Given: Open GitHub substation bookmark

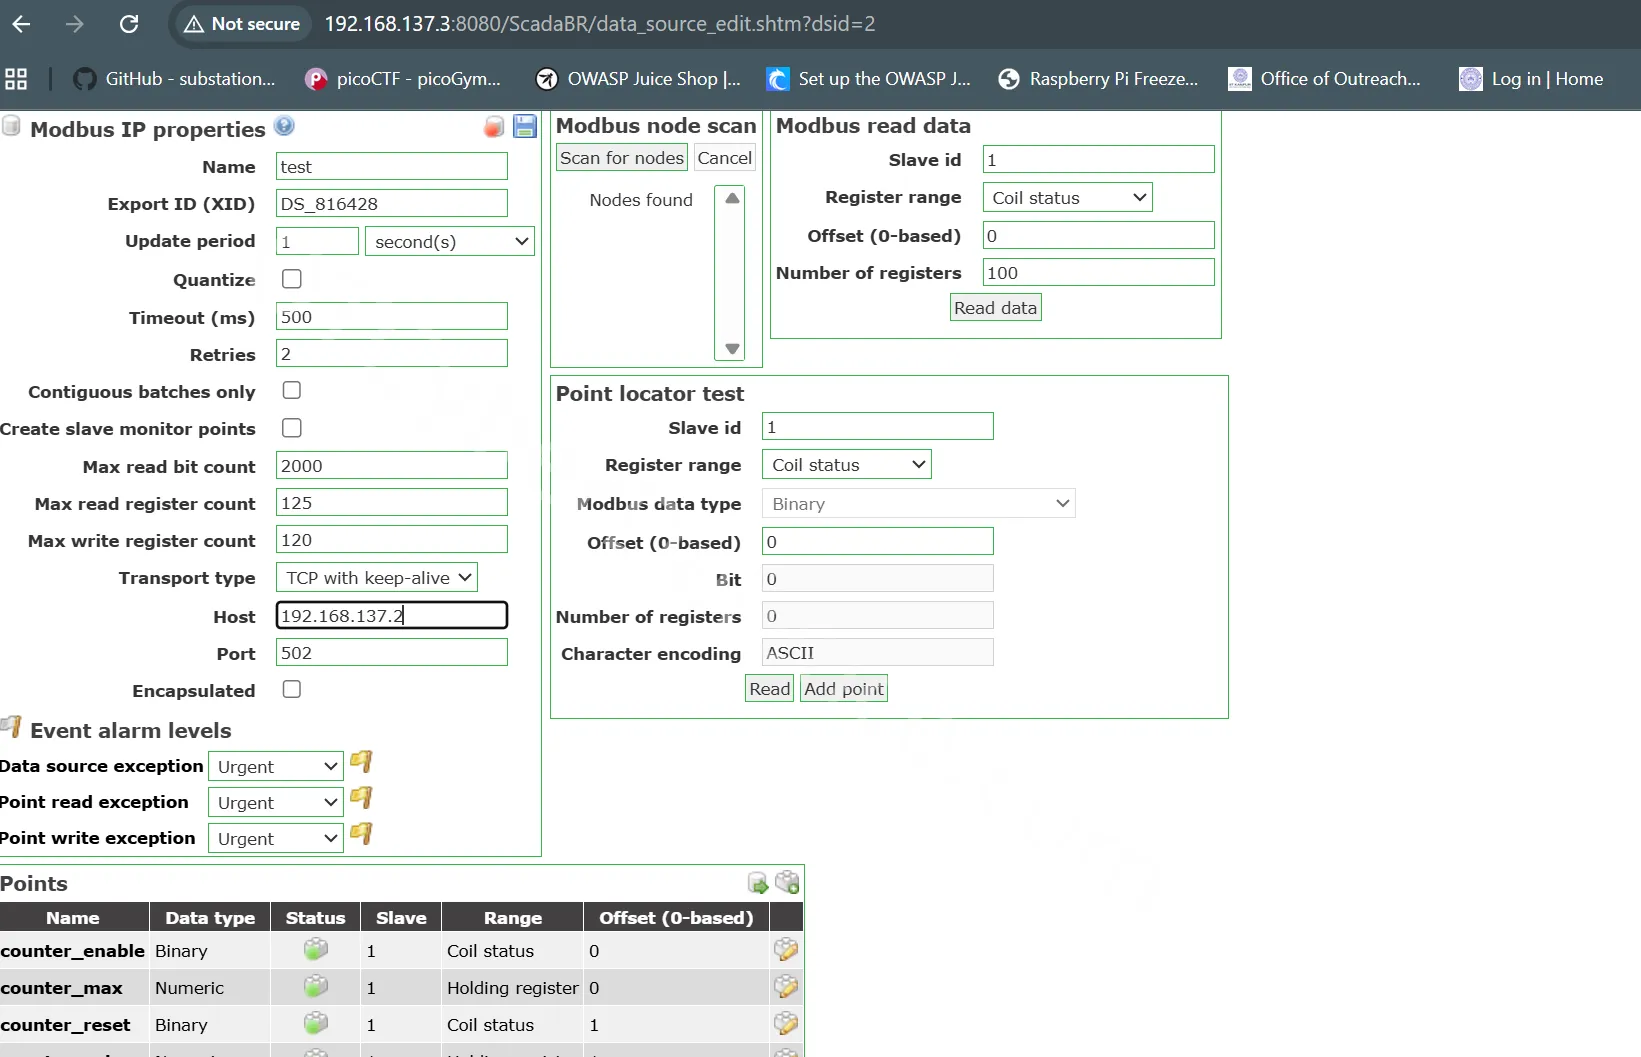Looking at the screenshot, I should pos(175,79).
